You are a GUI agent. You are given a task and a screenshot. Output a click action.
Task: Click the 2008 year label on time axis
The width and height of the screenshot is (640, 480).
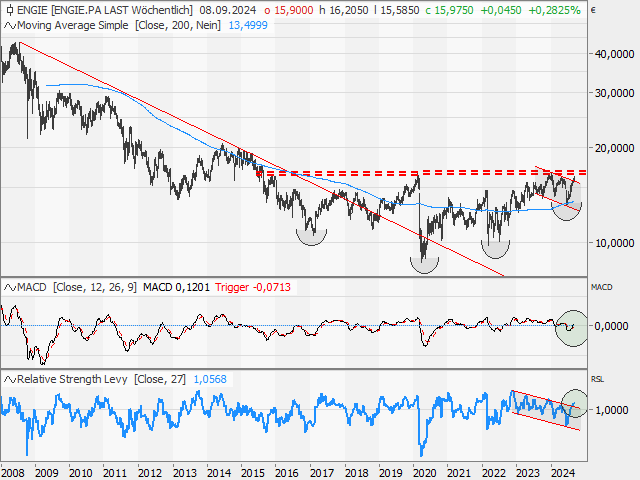pos(12,473)
